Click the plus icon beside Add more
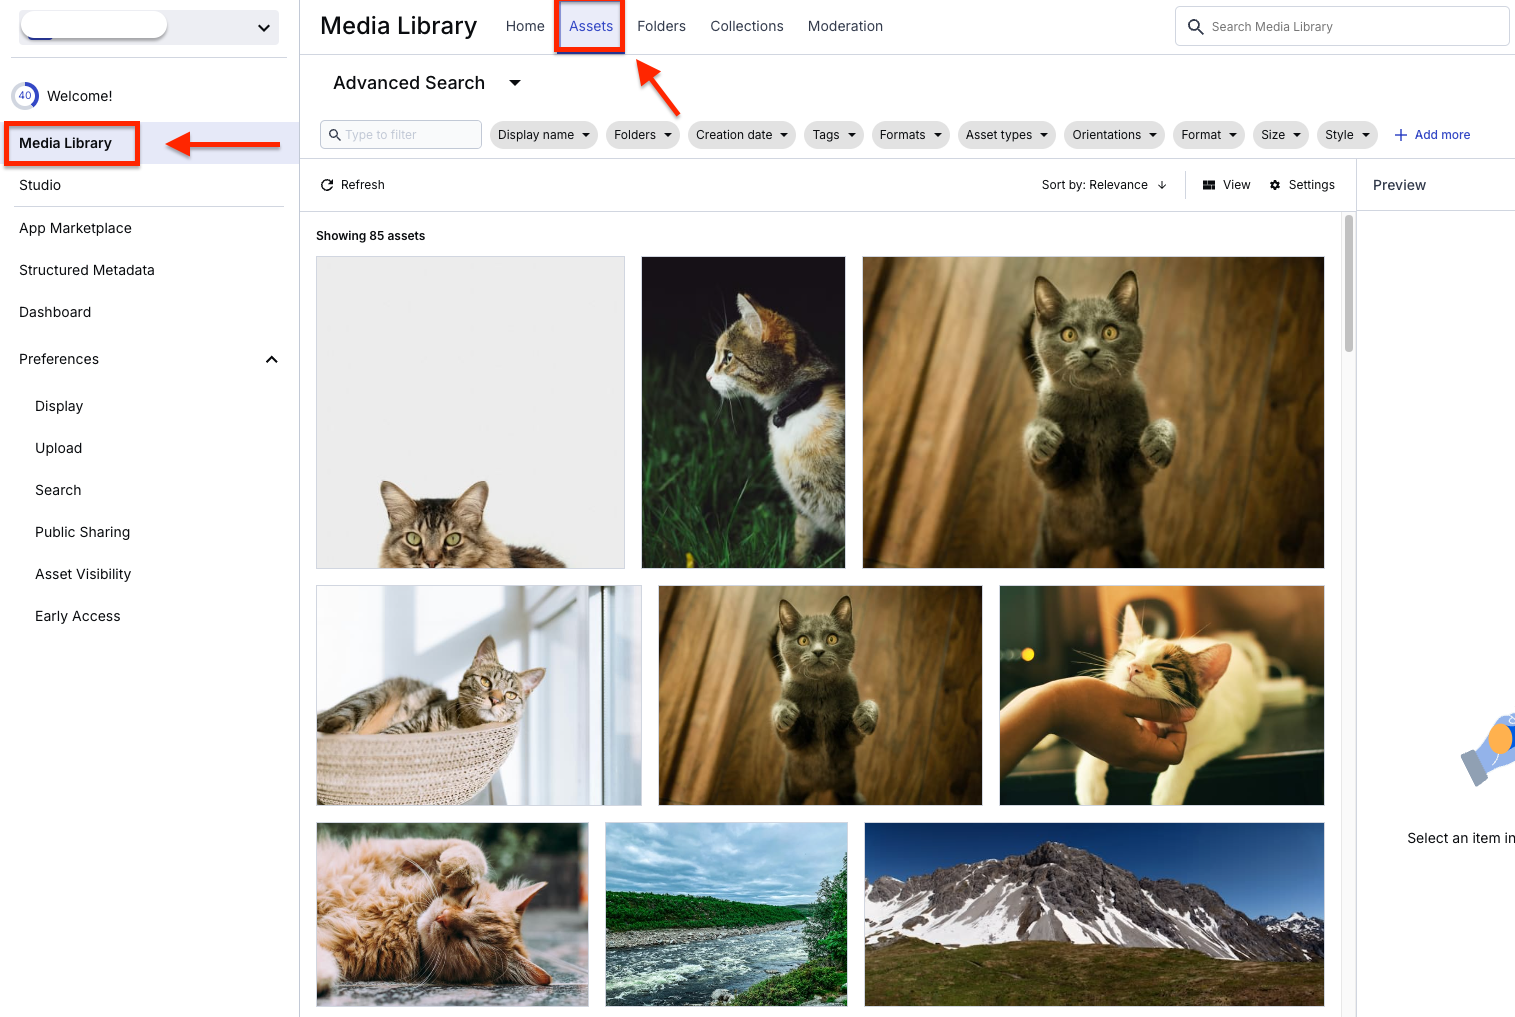Screen dimensions: 1515x1017 pyautogui.click(x=1401, y=134)
